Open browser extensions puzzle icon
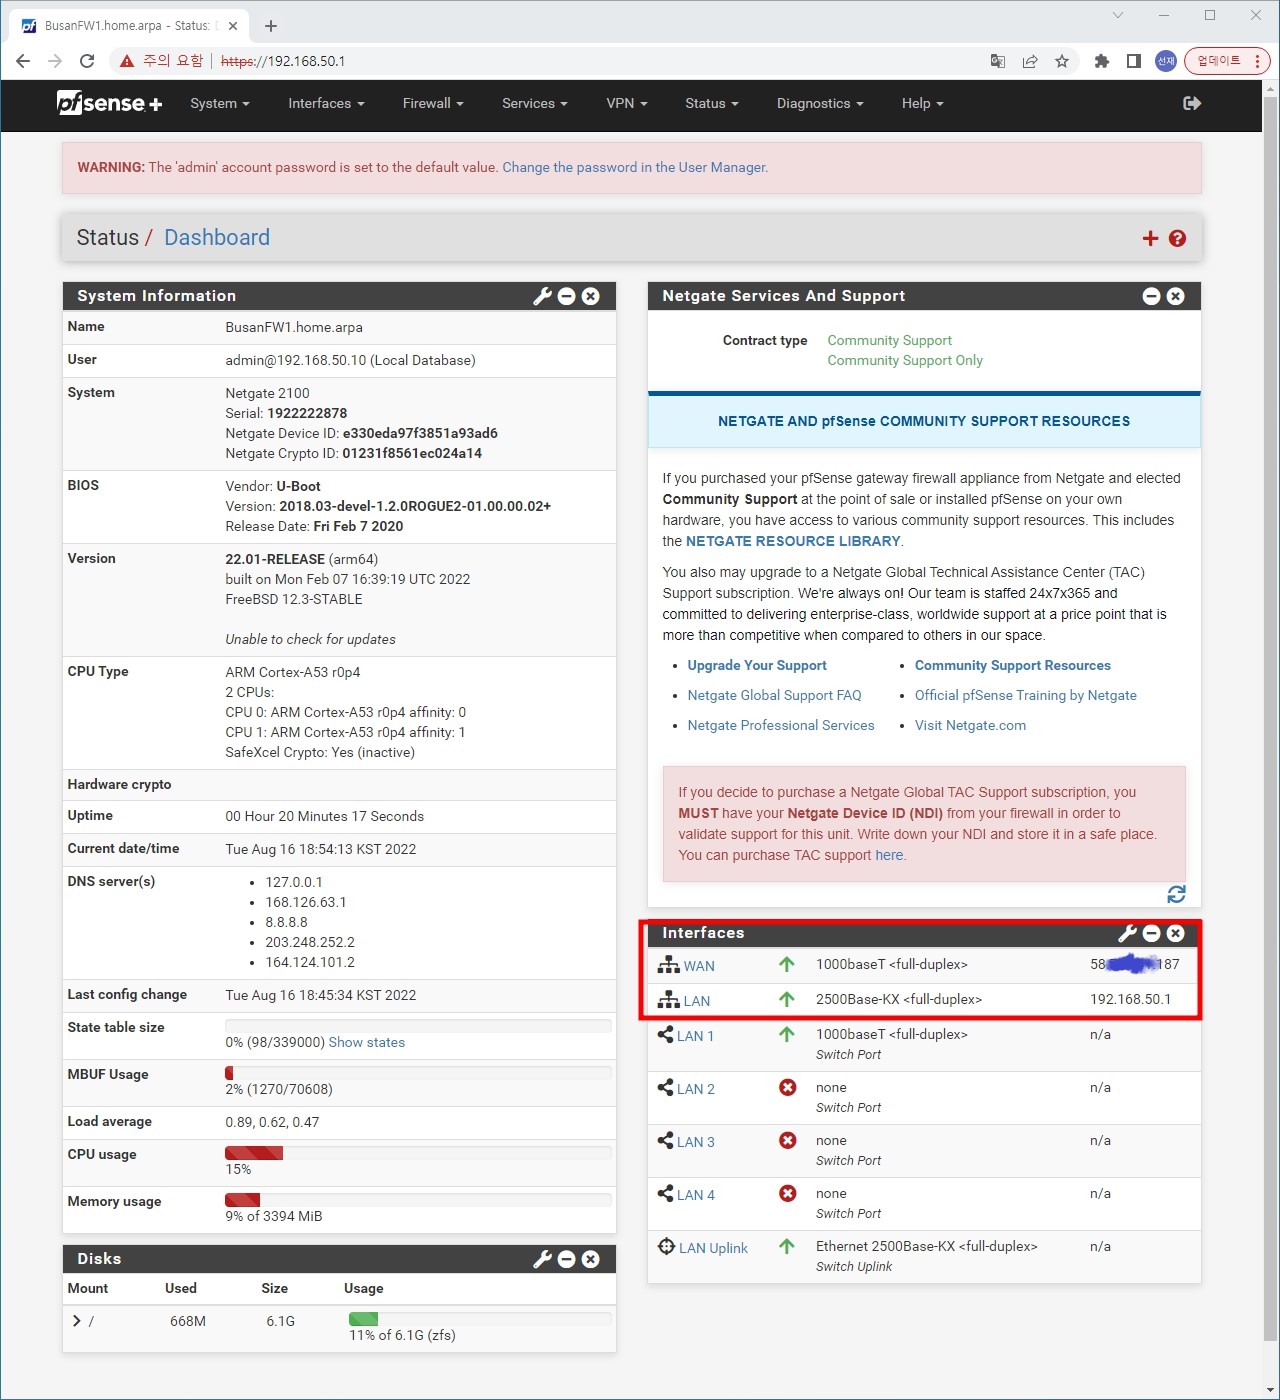This screenshot has width=1280, height=1400. pos(1102,61)
